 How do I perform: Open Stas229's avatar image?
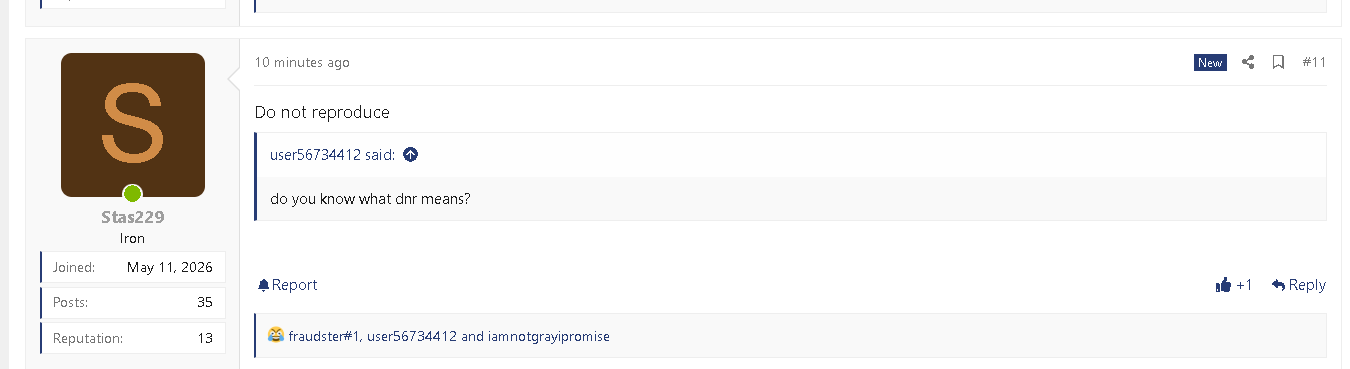point(133,125)
